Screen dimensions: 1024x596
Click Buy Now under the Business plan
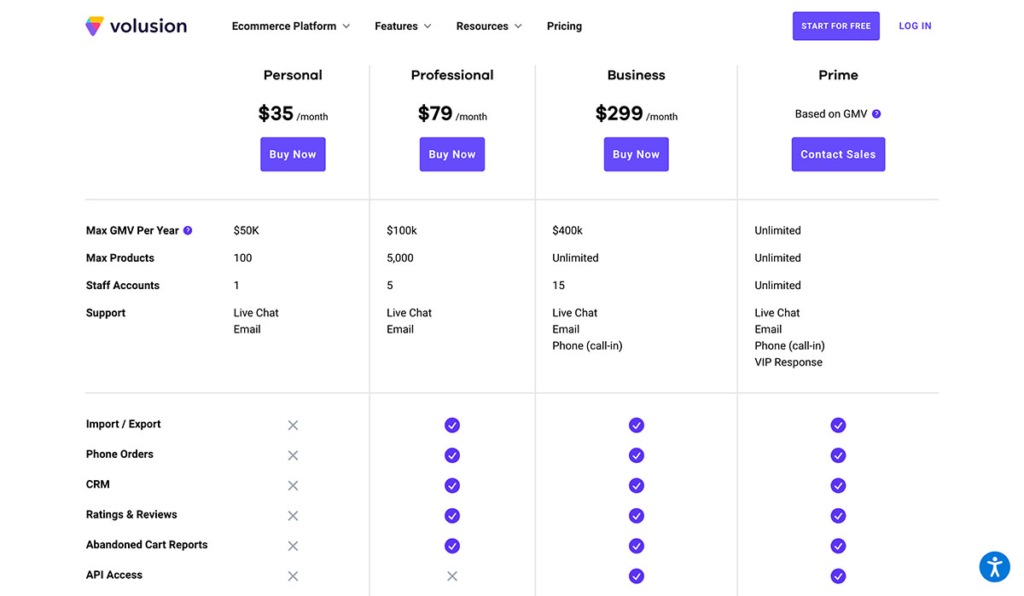click(636, 154)
